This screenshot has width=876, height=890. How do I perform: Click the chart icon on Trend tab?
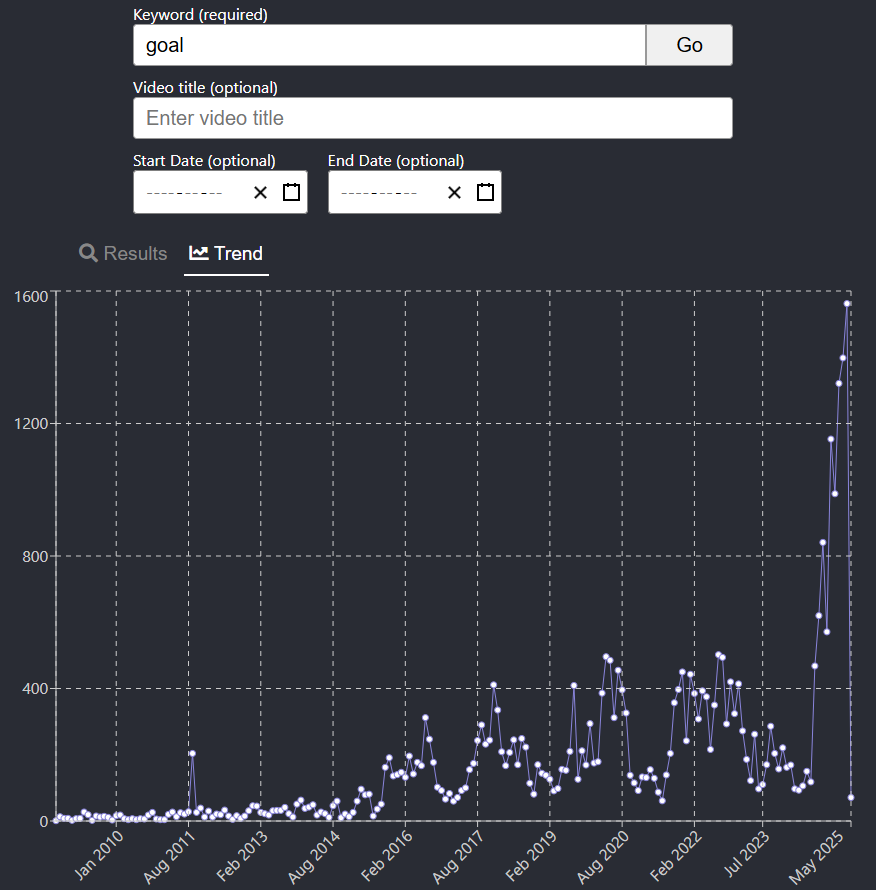click(x=199, y=253)
